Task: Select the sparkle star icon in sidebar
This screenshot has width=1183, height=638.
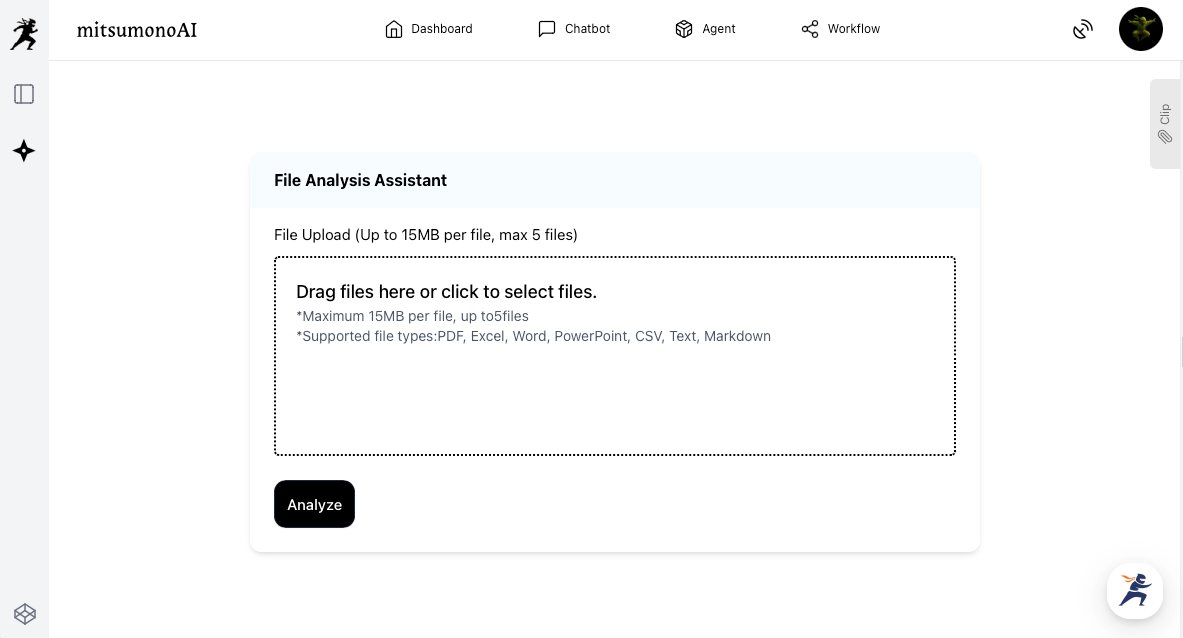Action: [24, 151]
